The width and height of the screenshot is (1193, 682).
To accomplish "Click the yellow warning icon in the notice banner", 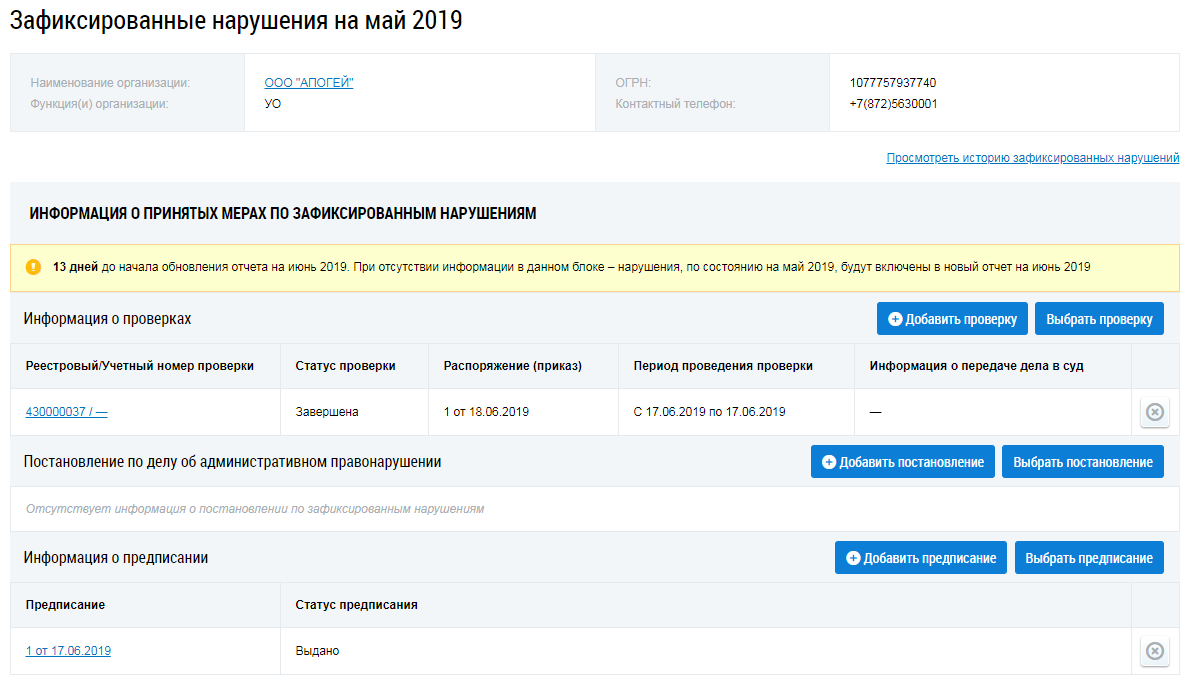I will point(33,267).
